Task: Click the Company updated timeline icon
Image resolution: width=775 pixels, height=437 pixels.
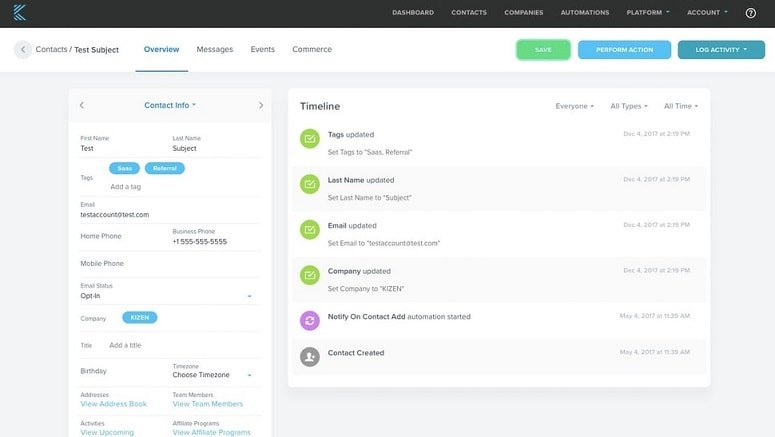Action: 310,275
